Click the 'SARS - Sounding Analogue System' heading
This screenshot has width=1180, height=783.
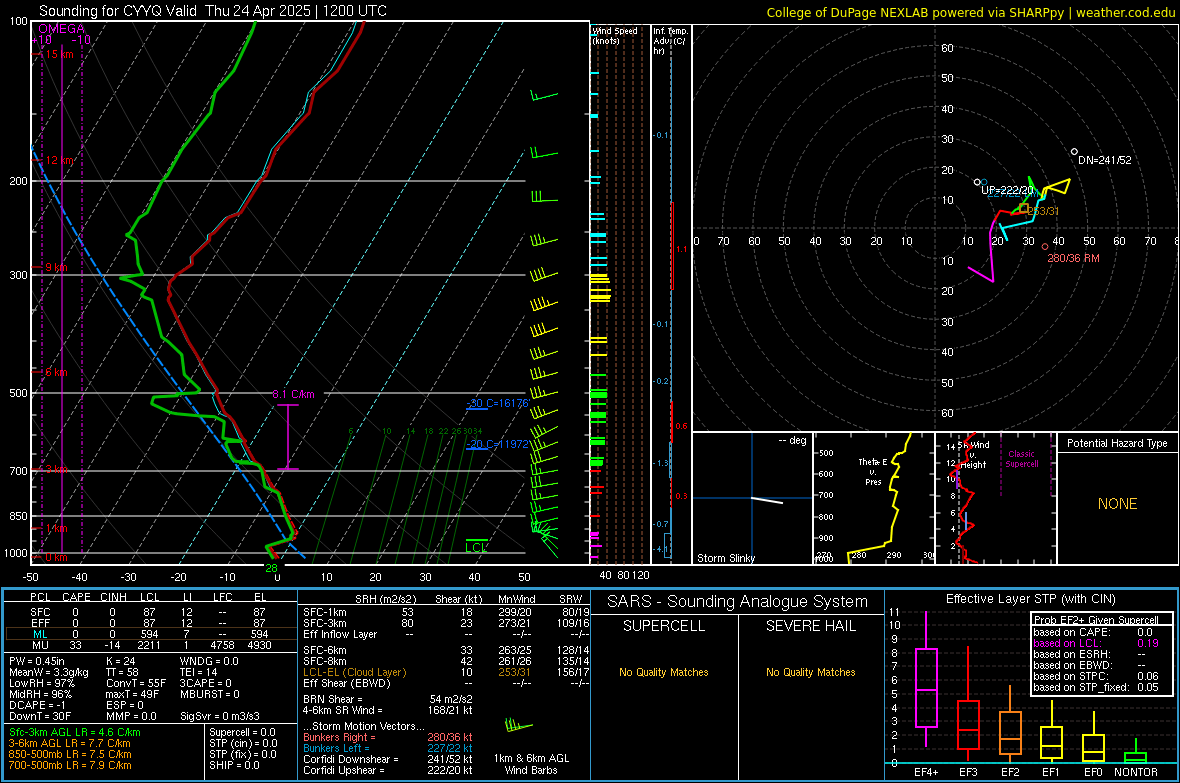tap(737, 602)
